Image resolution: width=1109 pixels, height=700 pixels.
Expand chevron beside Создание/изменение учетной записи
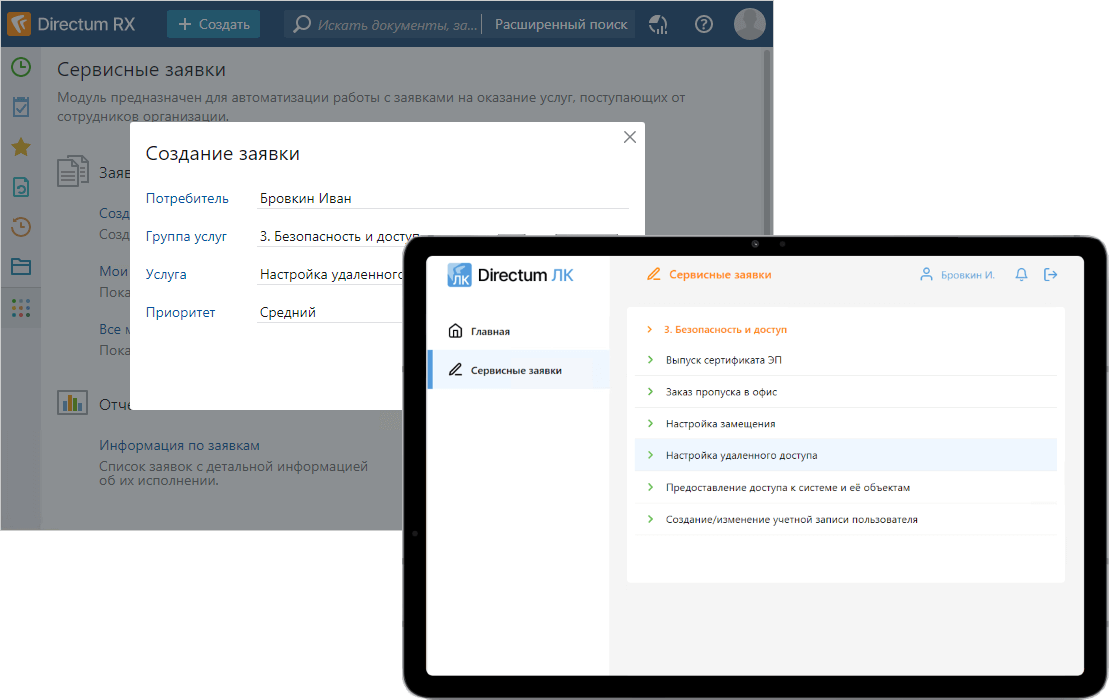(650, 519)
